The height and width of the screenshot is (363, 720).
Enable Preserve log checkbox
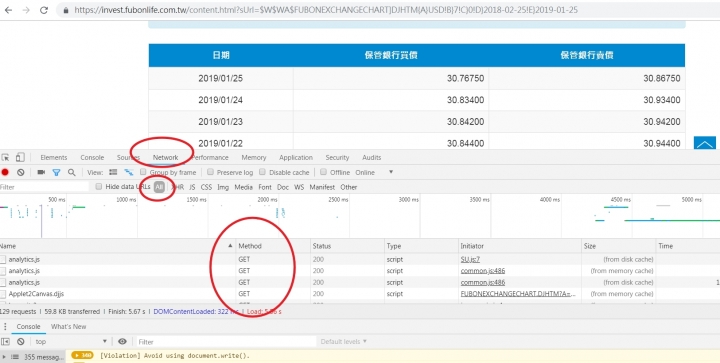[210, 172]
